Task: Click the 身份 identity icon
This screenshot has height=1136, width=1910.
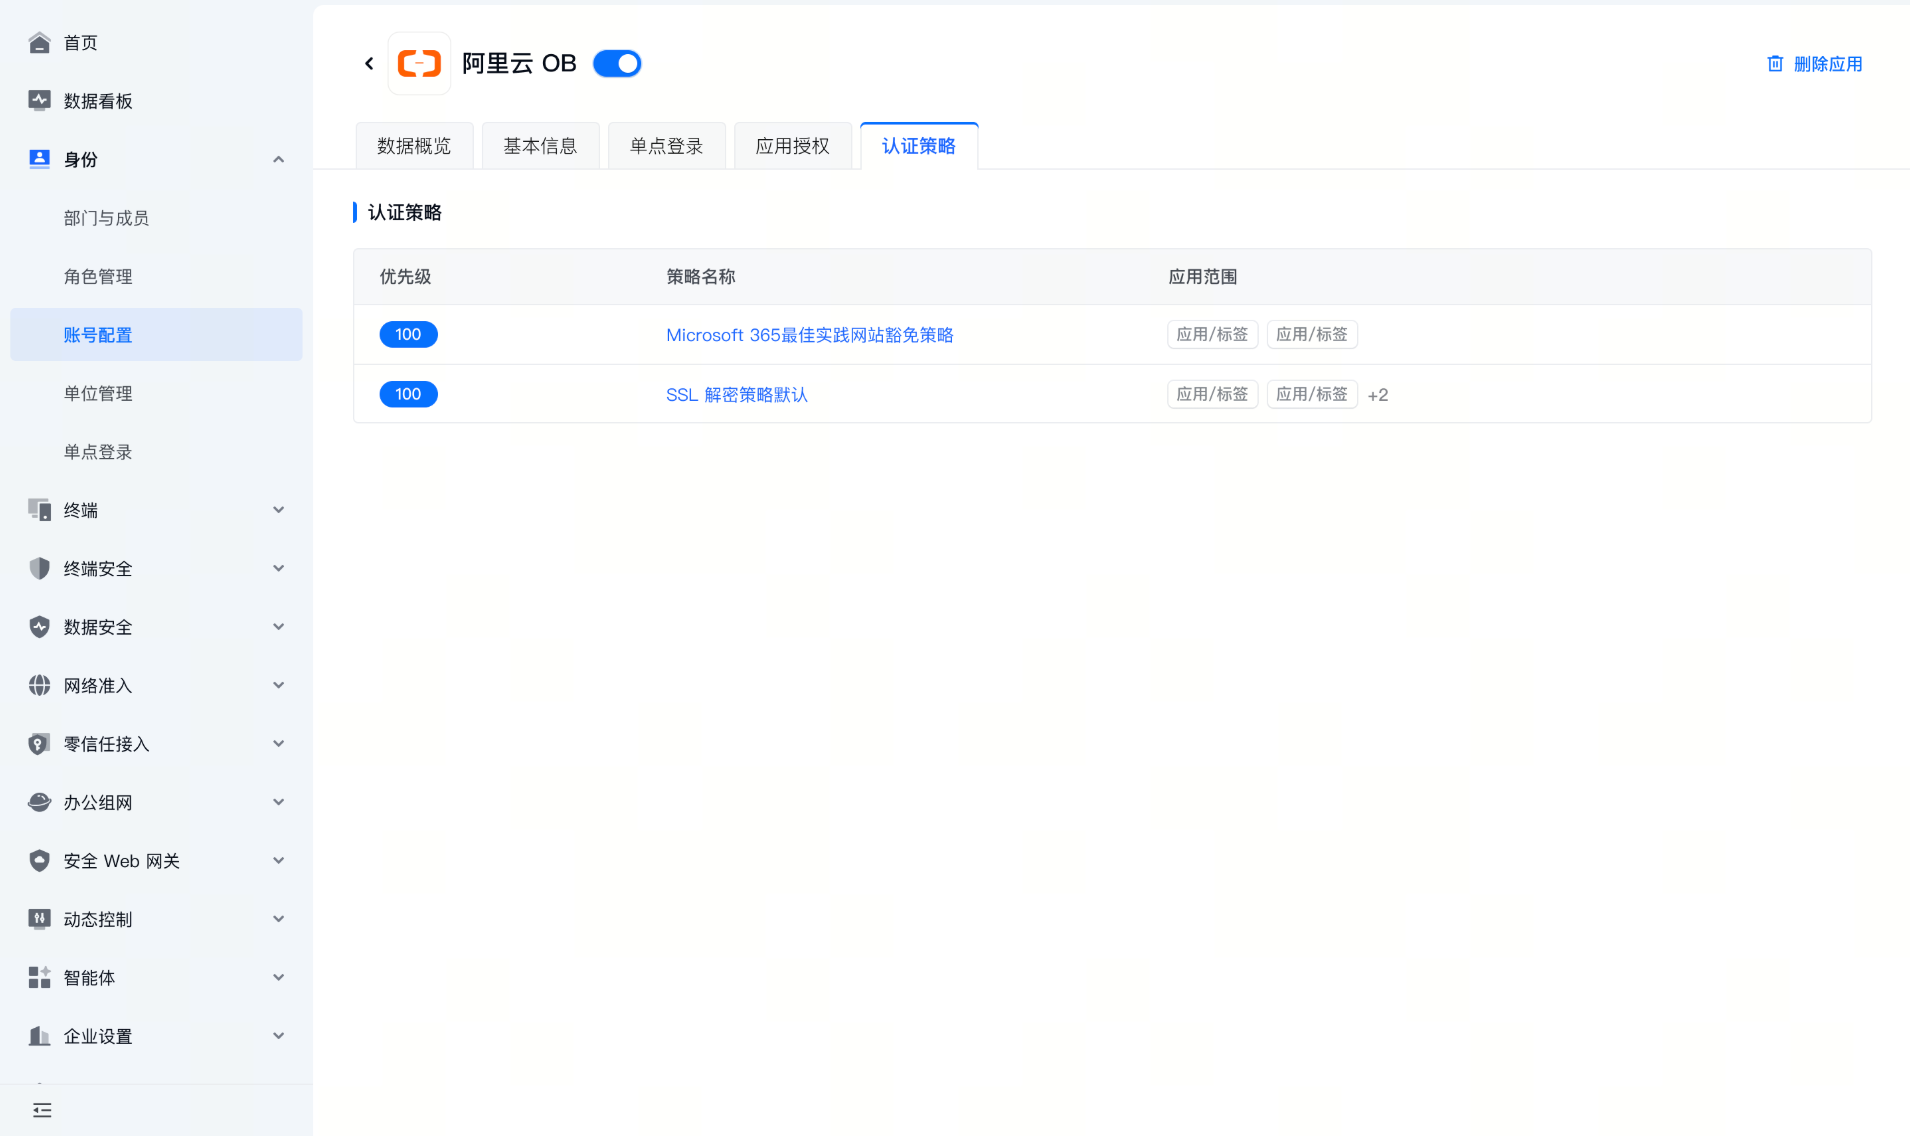Action: point(39,159)
